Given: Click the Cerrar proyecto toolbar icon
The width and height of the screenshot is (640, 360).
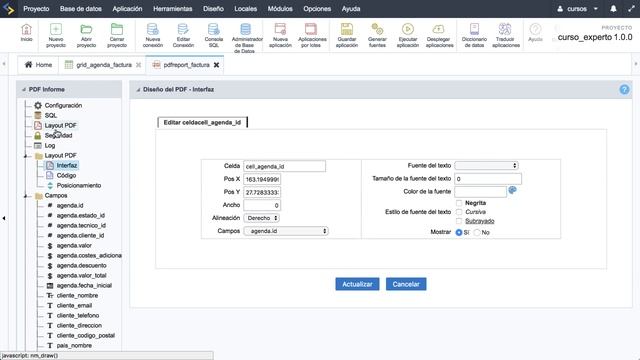Looking at the screenshot, I should pyautogui.click(x=117, y=35).
